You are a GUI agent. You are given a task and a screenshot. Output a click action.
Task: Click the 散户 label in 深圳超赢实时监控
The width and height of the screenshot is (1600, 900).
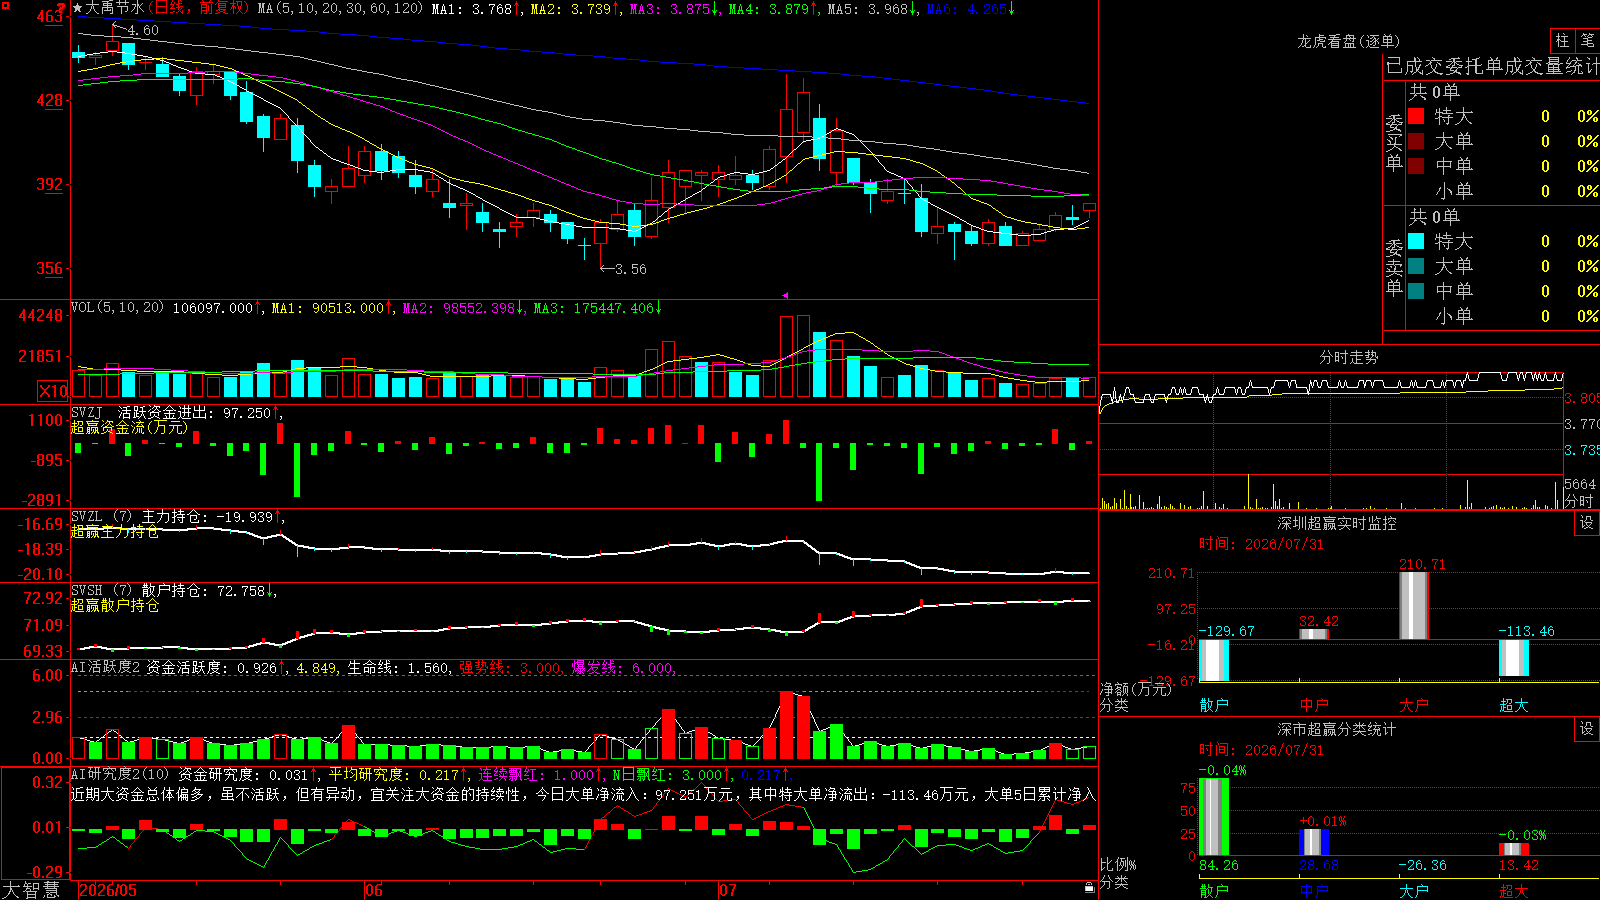(x=1214, y=705)
